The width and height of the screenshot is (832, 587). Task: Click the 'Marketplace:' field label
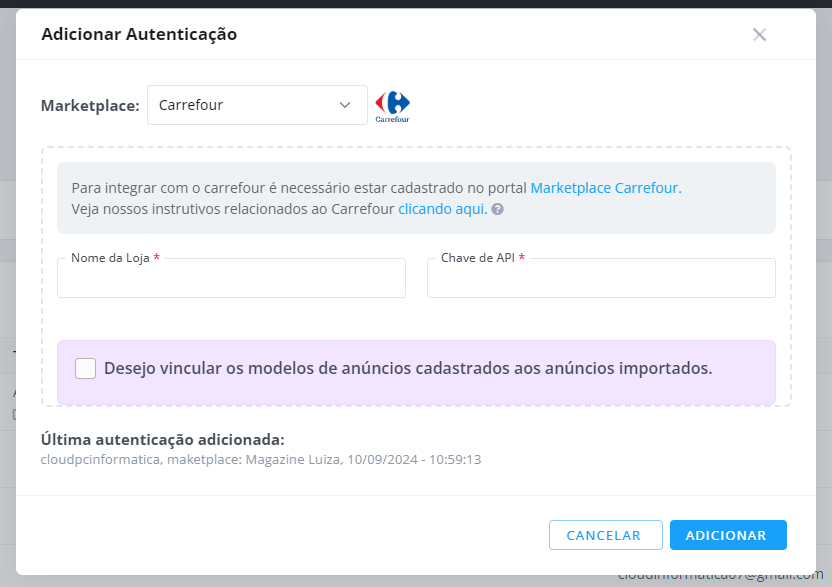[90, 106]
